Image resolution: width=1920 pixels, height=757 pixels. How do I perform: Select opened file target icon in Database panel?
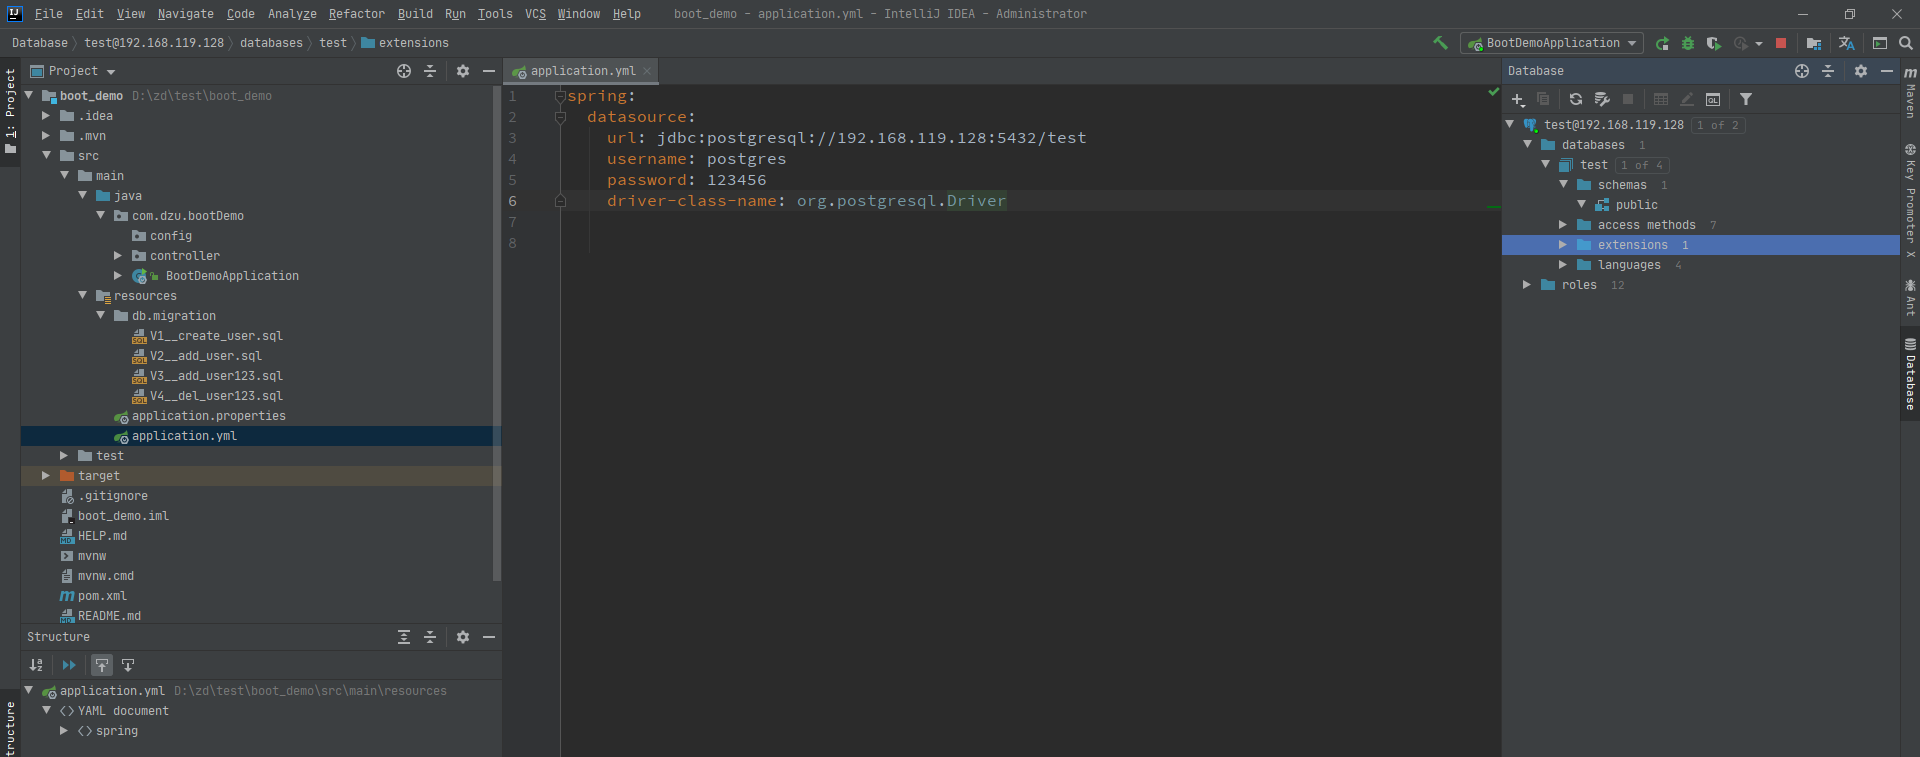[1802, 71]
